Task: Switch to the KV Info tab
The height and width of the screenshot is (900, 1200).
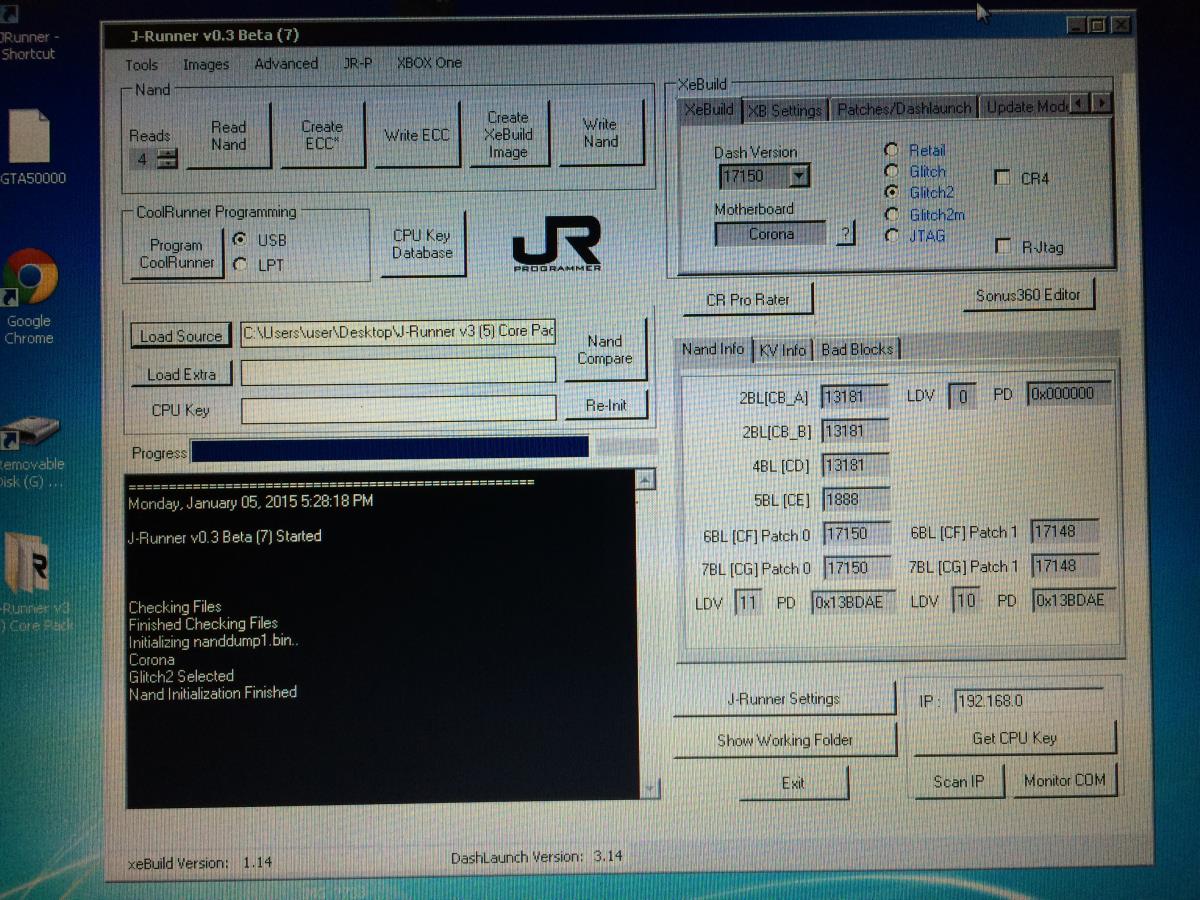Action: (782, 350)
